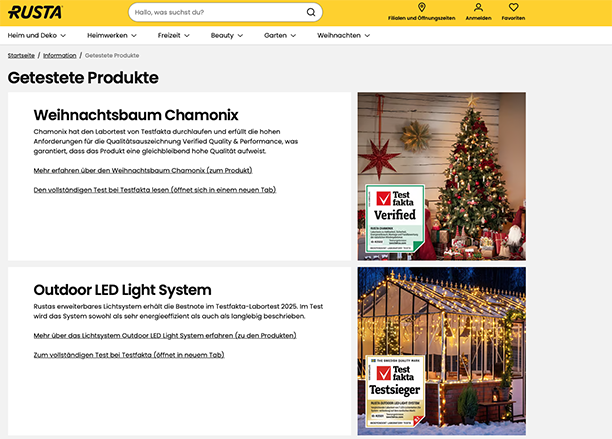Viewport: 612px width, 439px height.
Task: Expand the Weihnachten menu
Action: [x=343, y=35]
